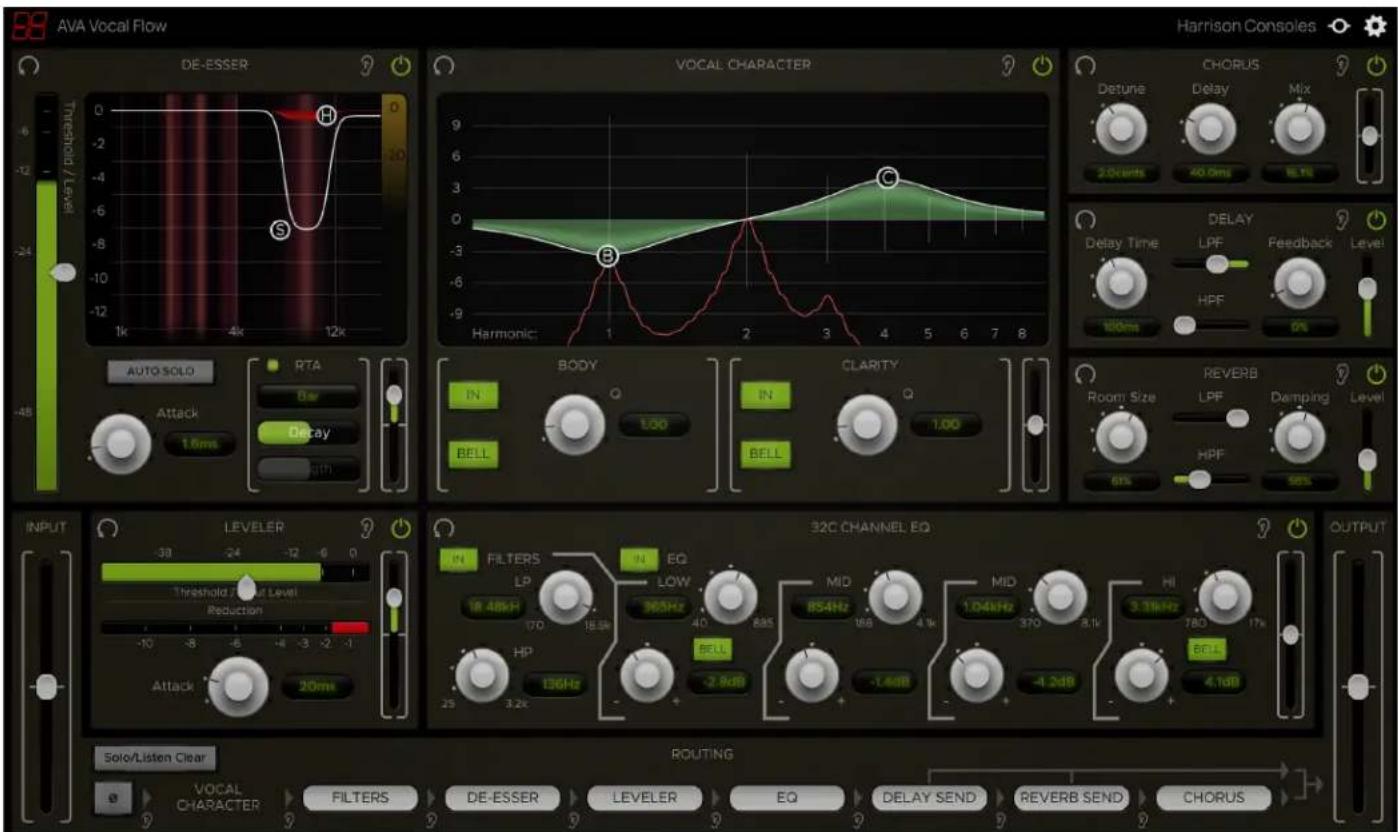Toggle the LOW band BELL button

click(713, 649)
